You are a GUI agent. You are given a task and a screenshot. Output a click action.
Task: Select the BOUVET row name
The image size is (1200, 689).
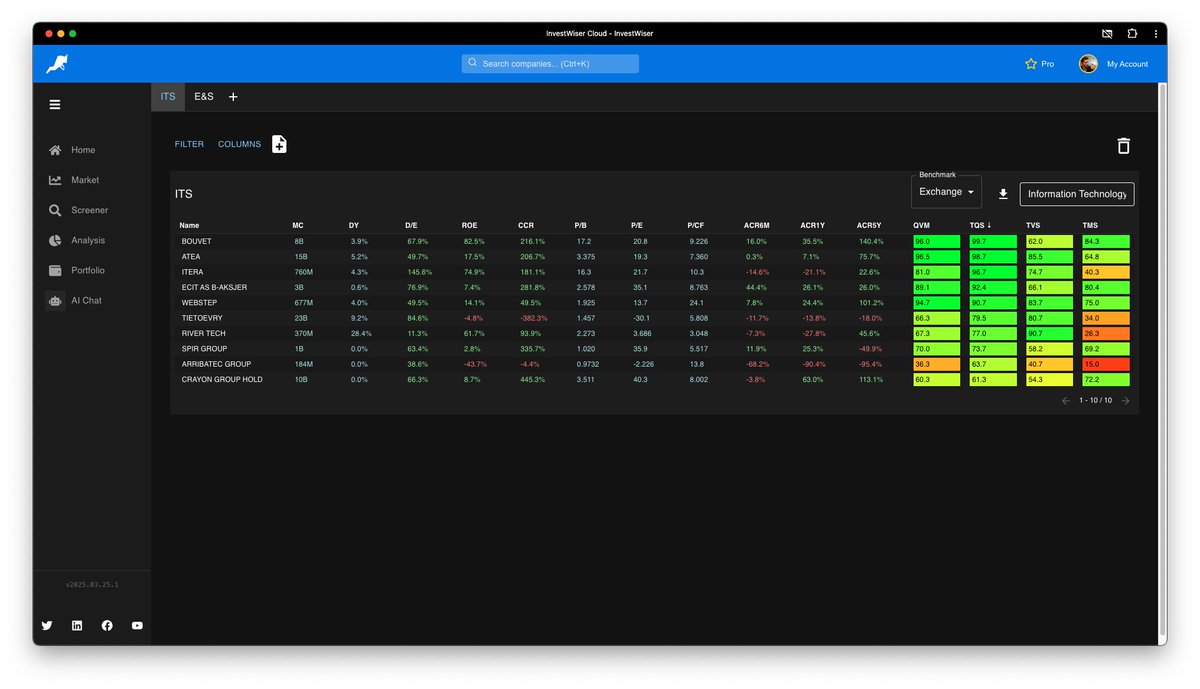[x=196, y=241]
